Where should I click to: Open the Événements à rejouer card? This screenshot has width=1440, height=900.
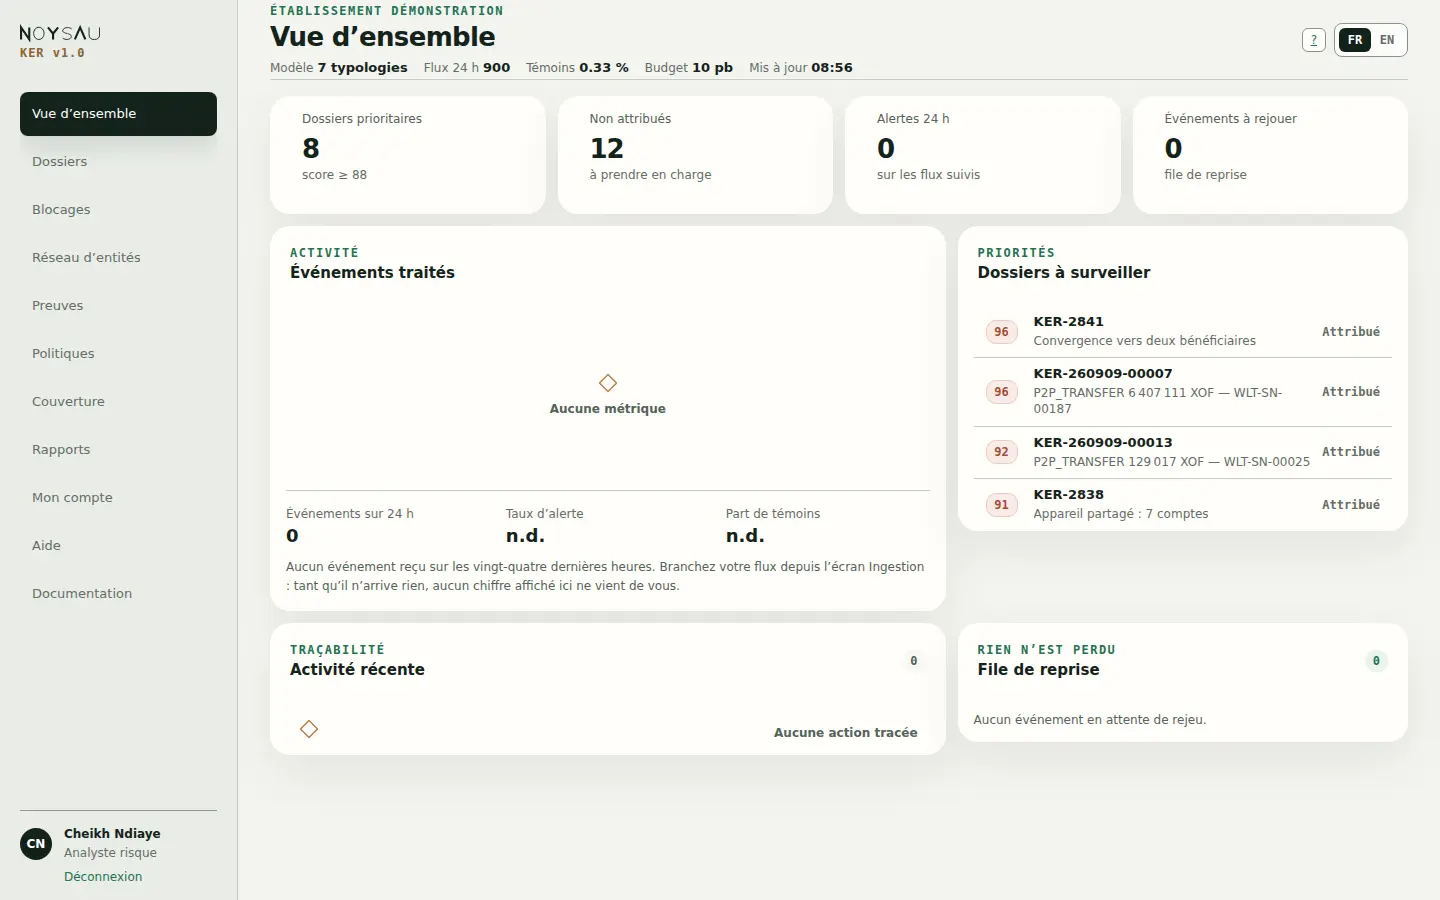(1270, 155)
